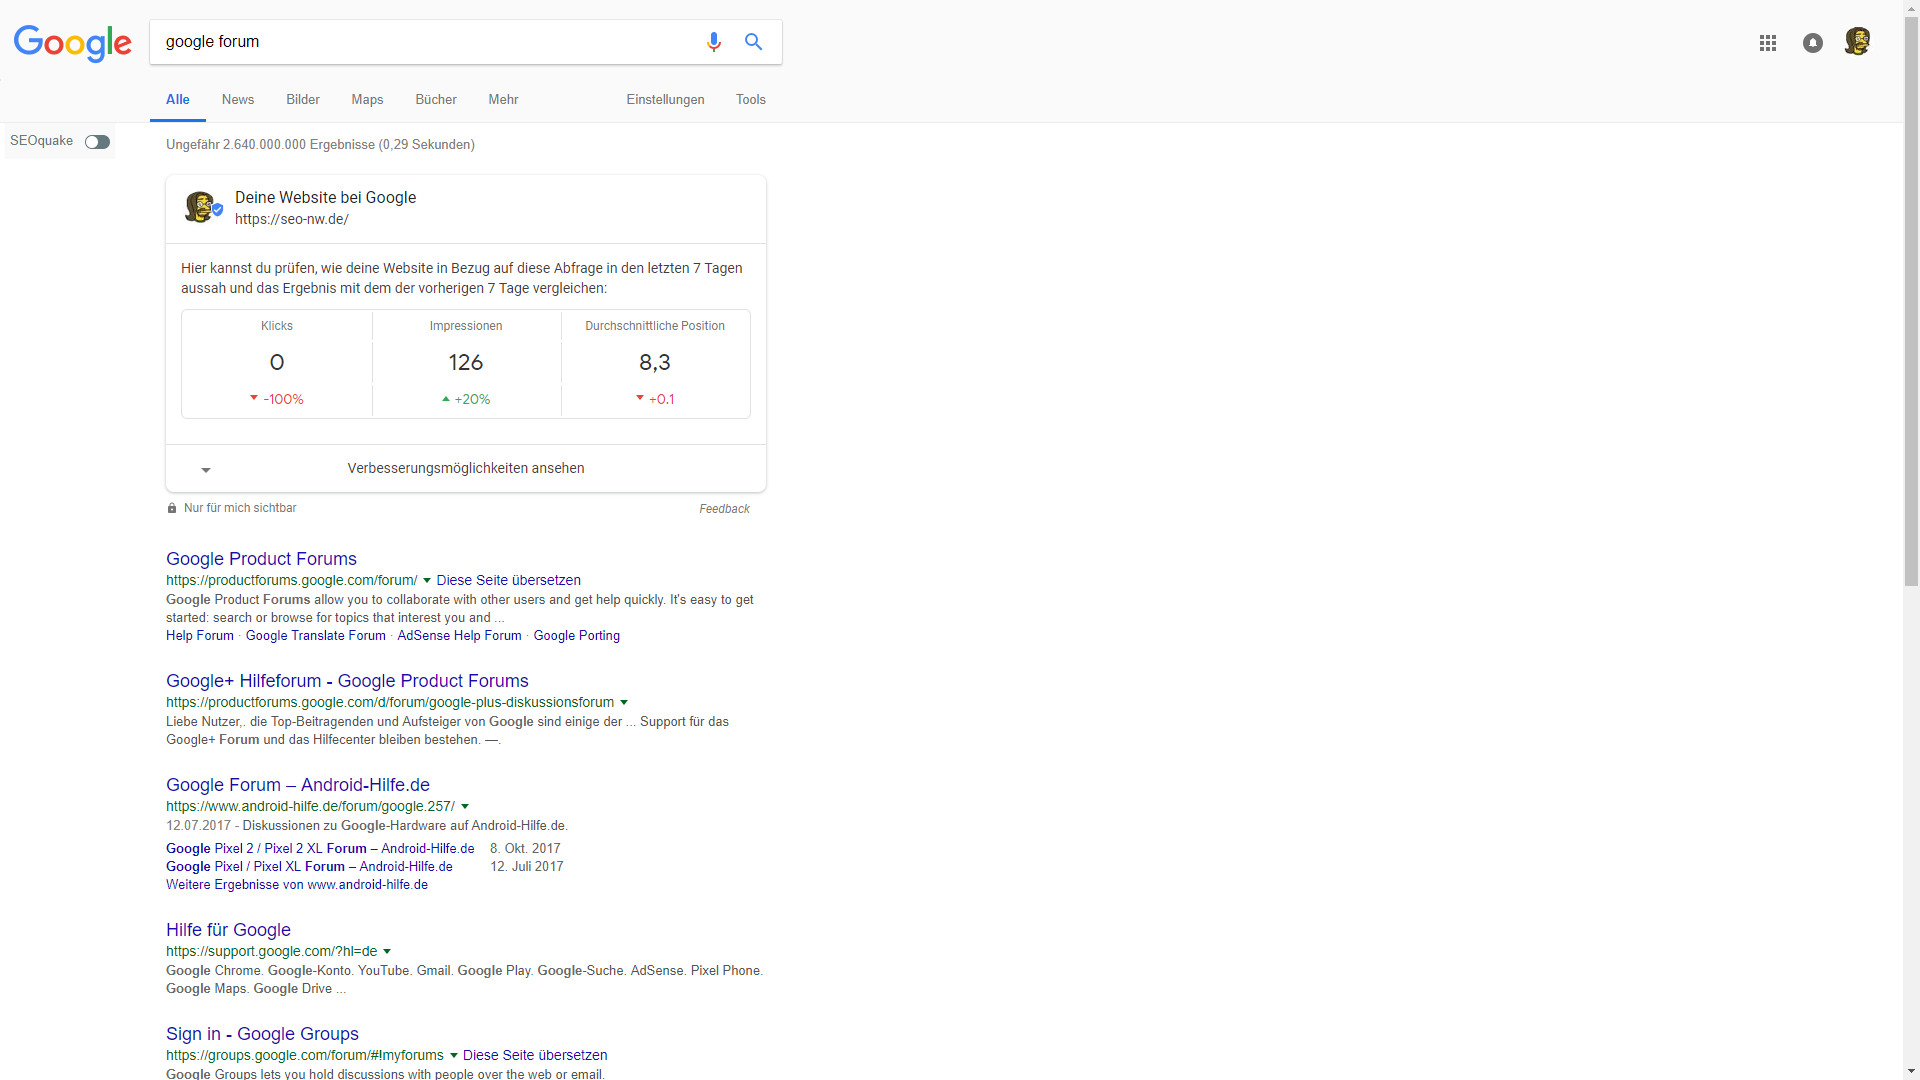The image size is (1920, 1080).
Task: Open Google Pixel 2 / Pixel 2 XL Forum link
Action: click(x=320, y=849)
